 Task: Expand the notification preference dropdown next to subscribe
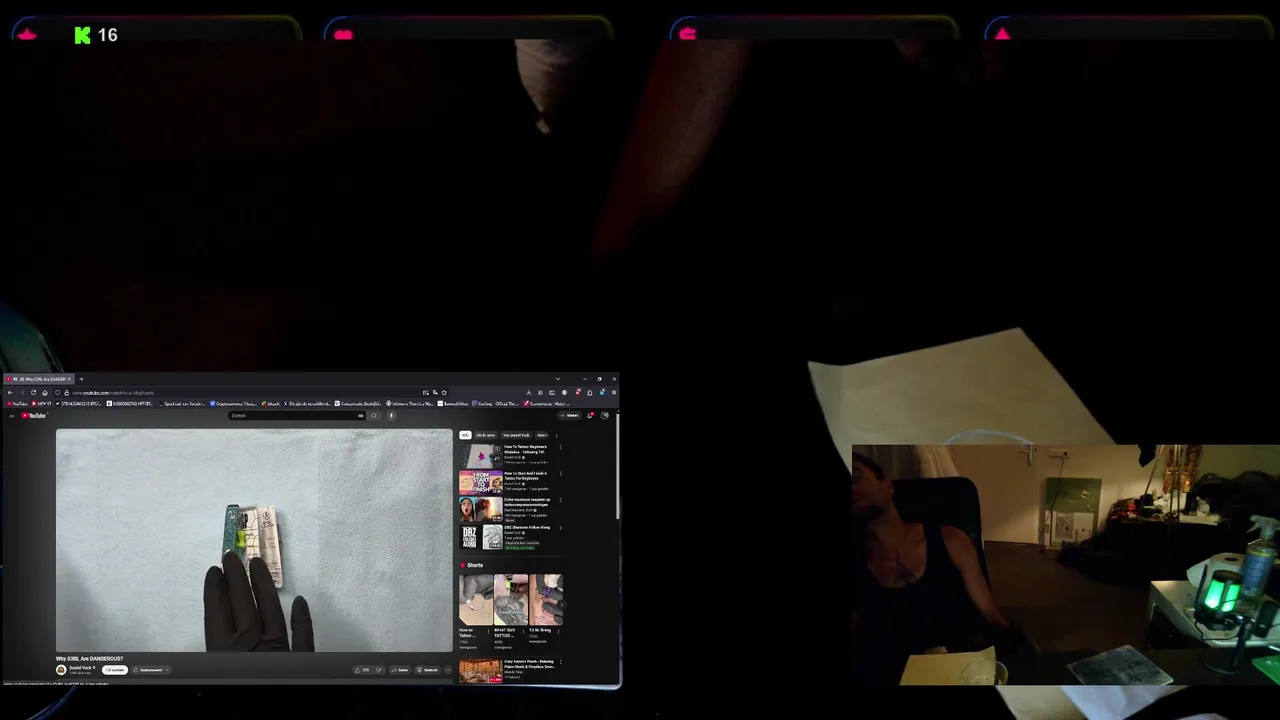pyautogui.click(x=151, y=670)
